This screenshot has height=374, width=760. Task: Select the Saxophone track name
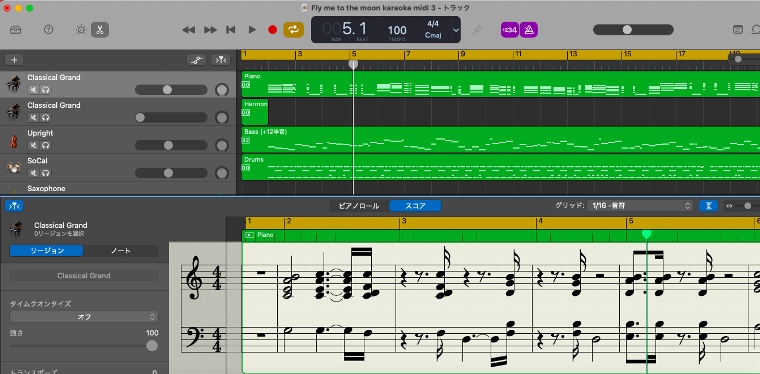[46, 188]
